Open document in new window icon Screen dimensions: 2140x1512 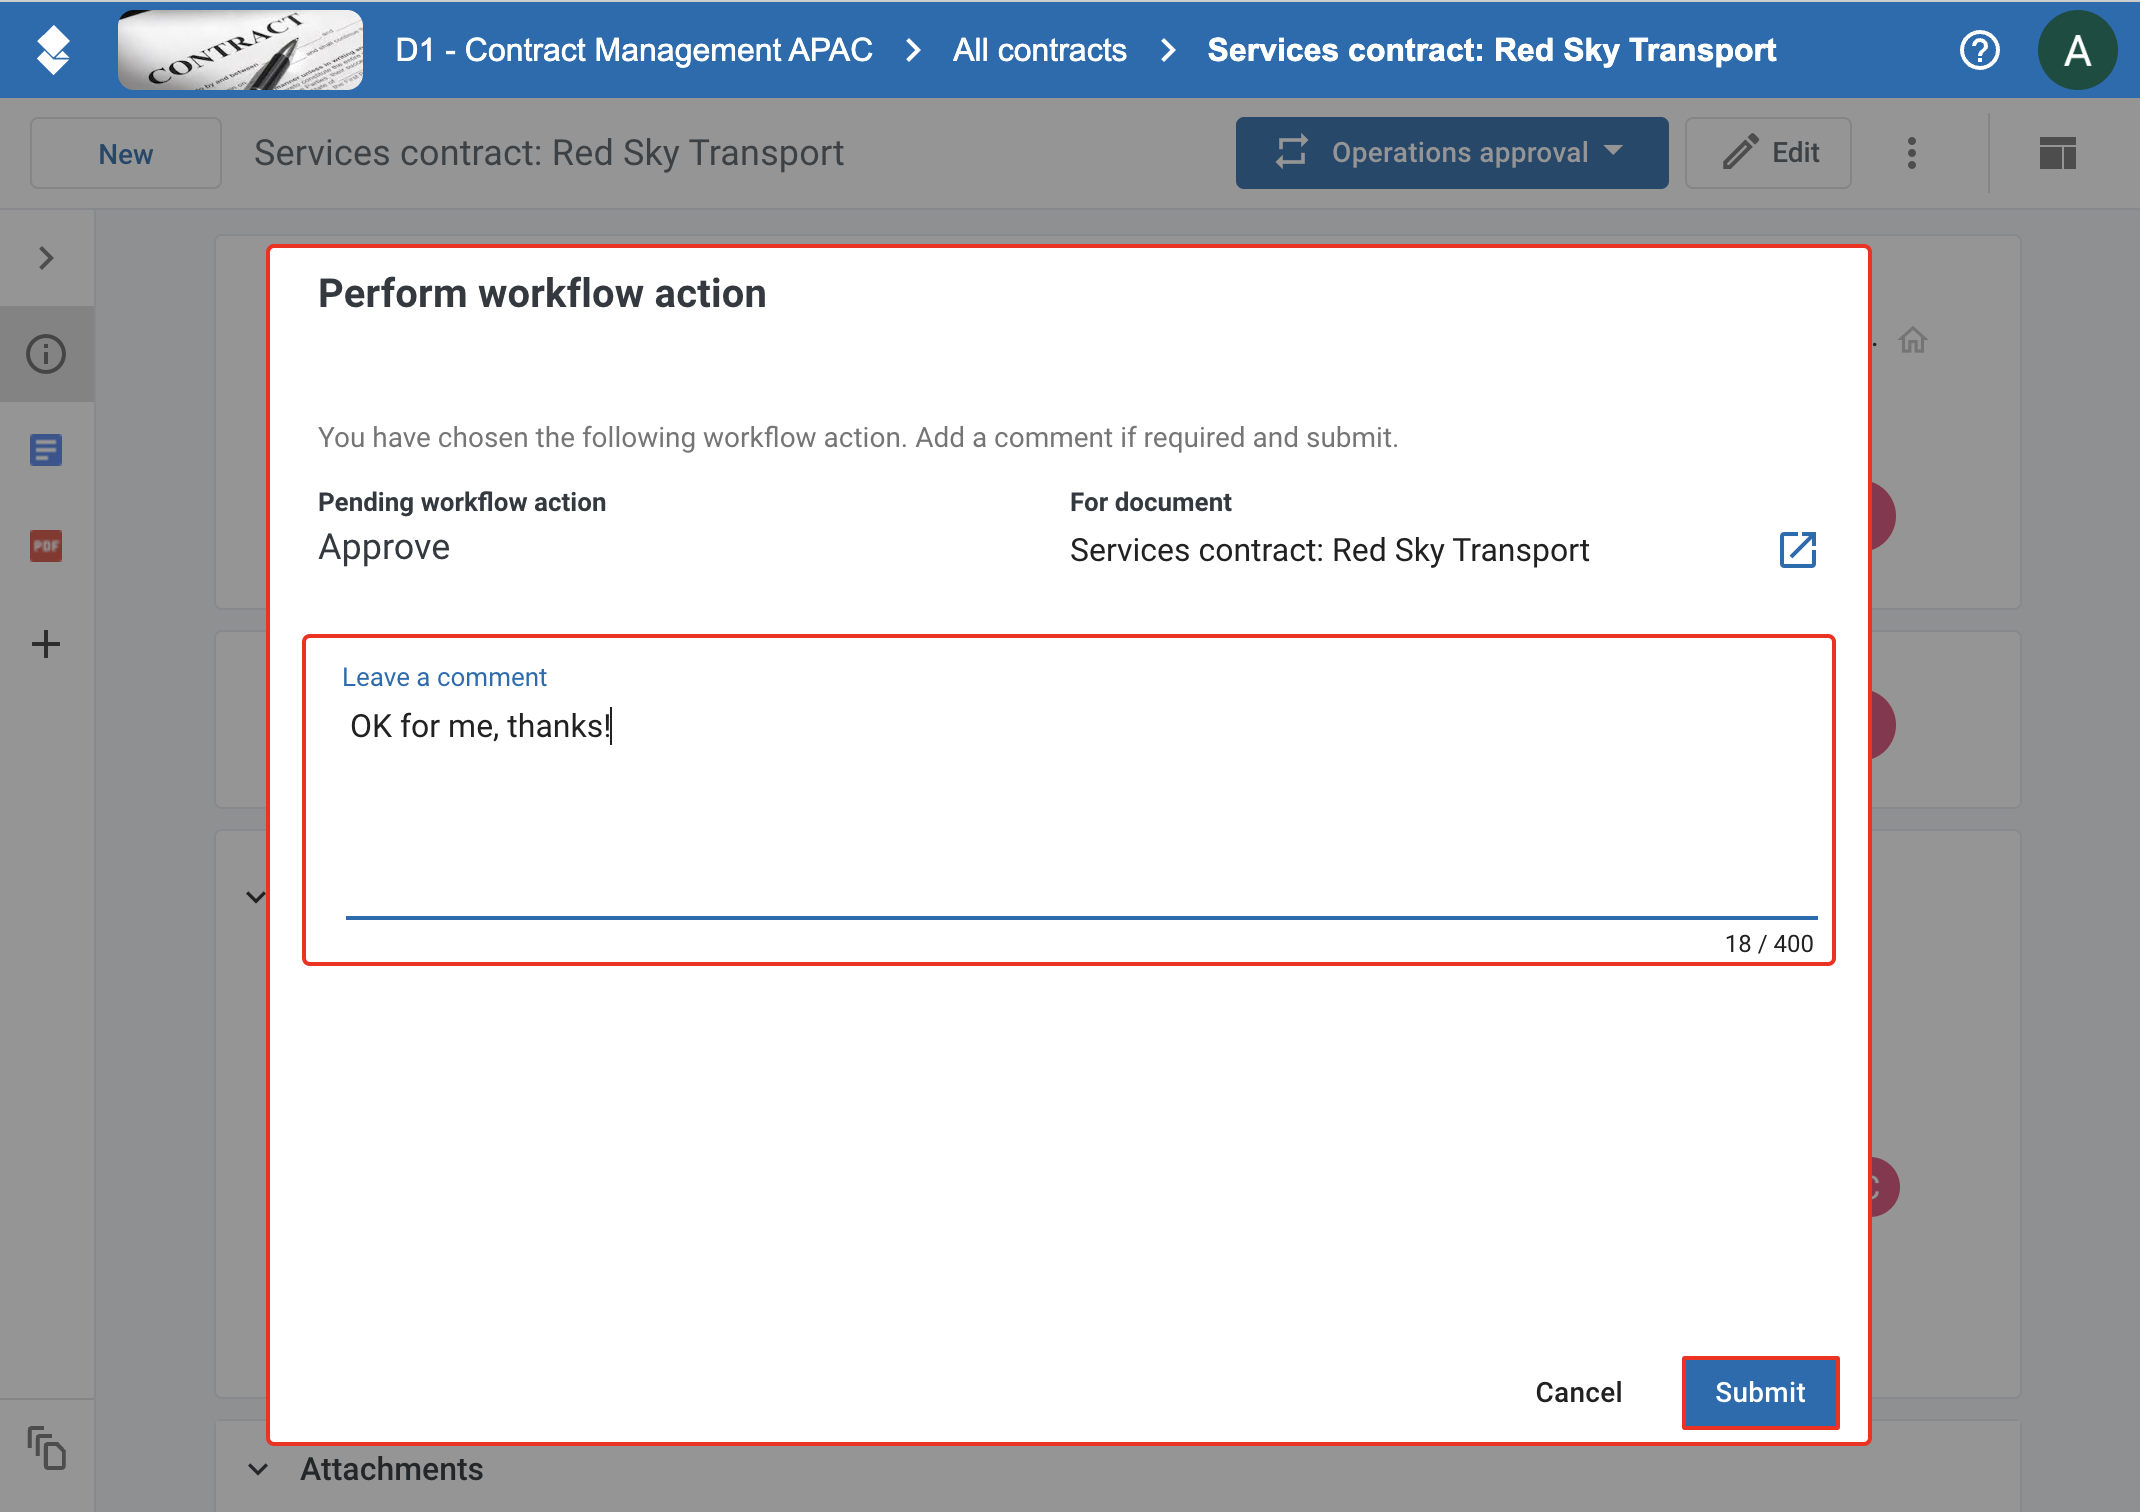(x=1798, y=549)
